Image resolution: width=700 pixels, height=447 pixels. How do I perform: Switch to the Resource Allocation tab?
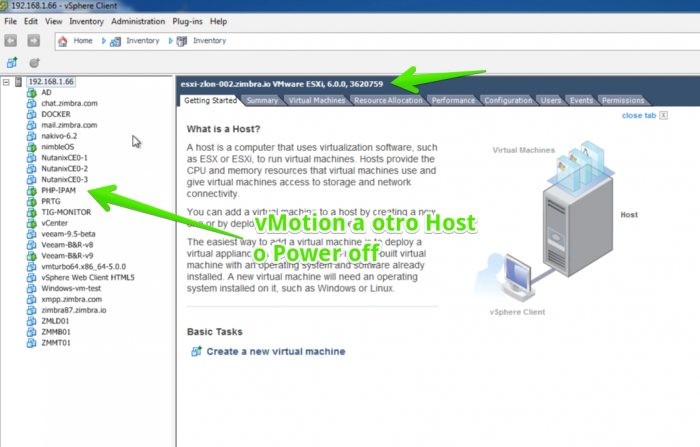coord(388,100)
